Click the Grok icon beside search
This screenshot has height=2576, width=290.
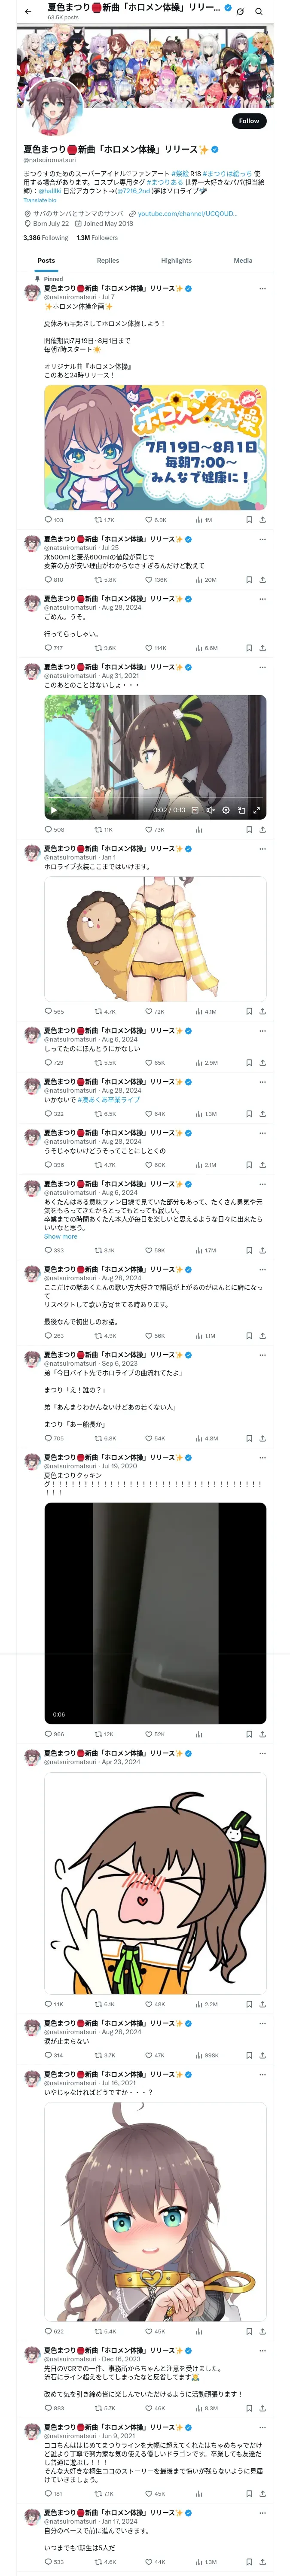[x=240, y=11]
